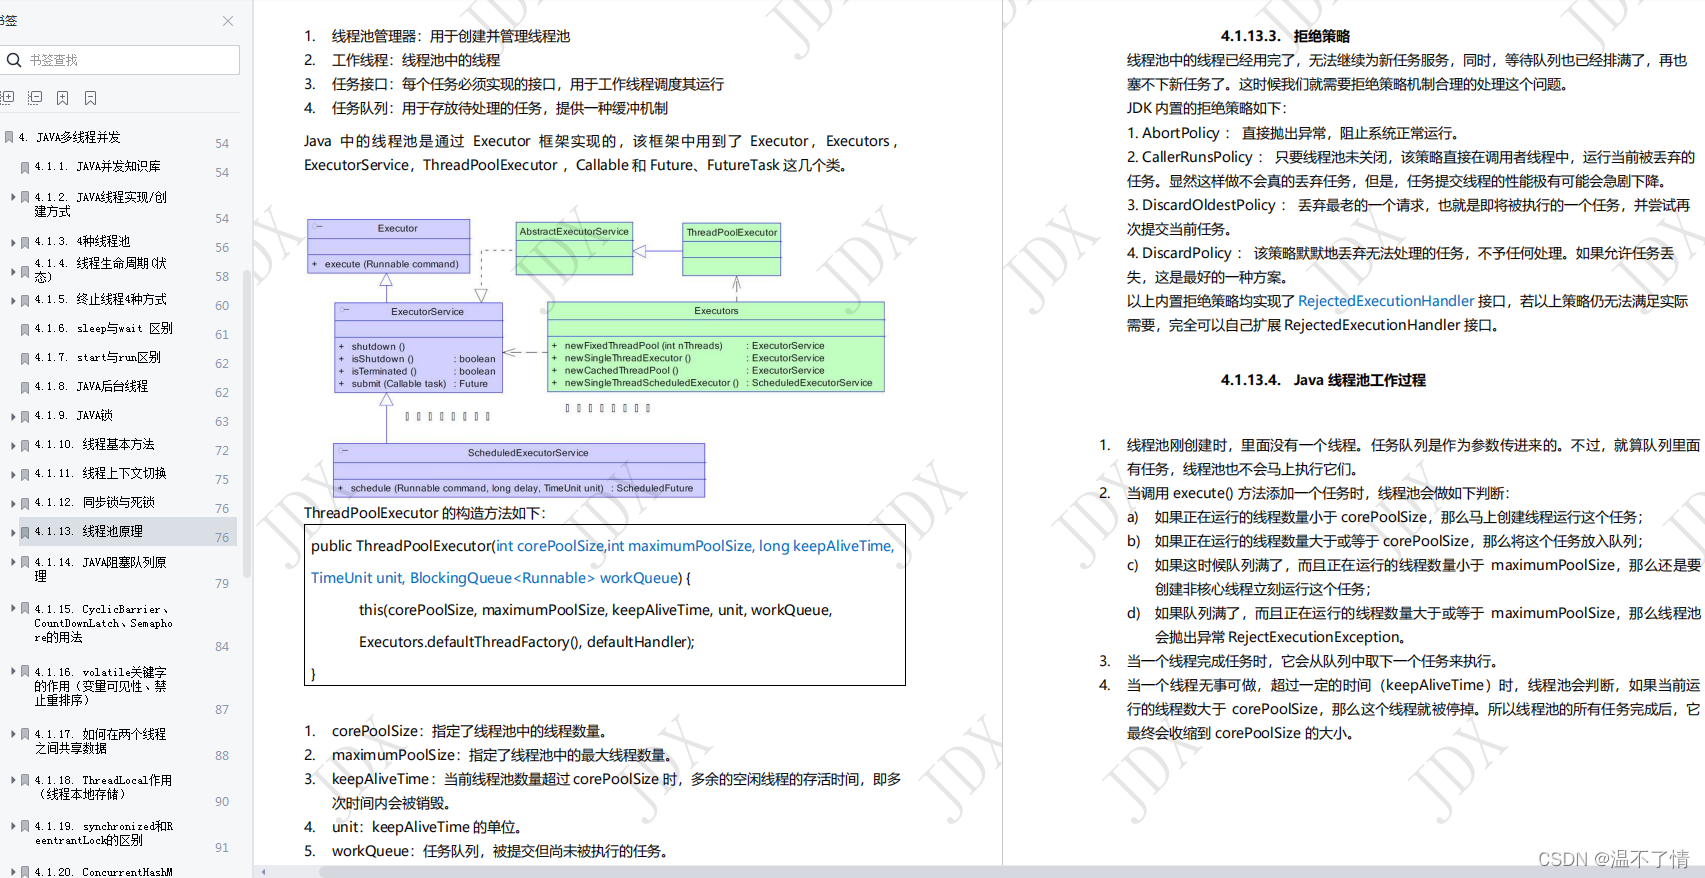The height and width of the screenshot is (878, 1705).
Task: Expand bookmark 4.1.13. 线程池原理 arrow
Action: pos(13,532)
